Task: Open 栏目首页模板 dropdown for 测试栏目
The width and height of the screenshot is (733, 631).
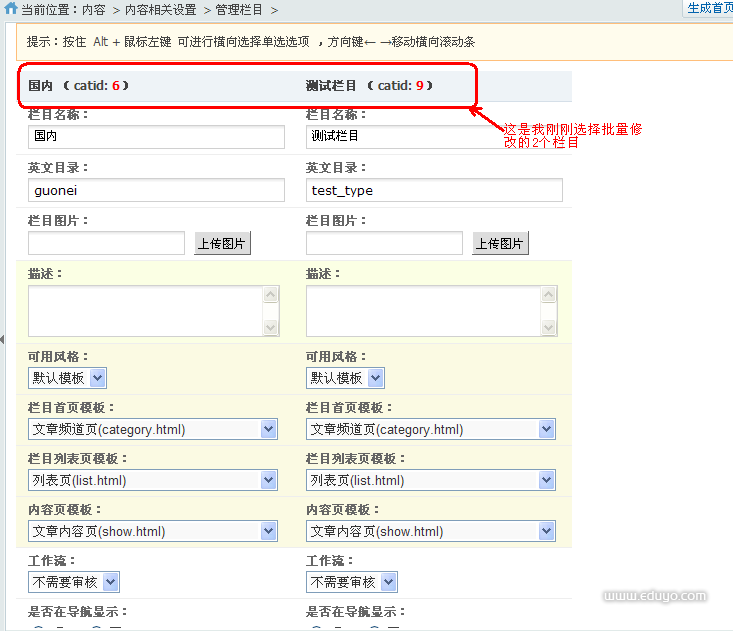Action: (431, 429)
